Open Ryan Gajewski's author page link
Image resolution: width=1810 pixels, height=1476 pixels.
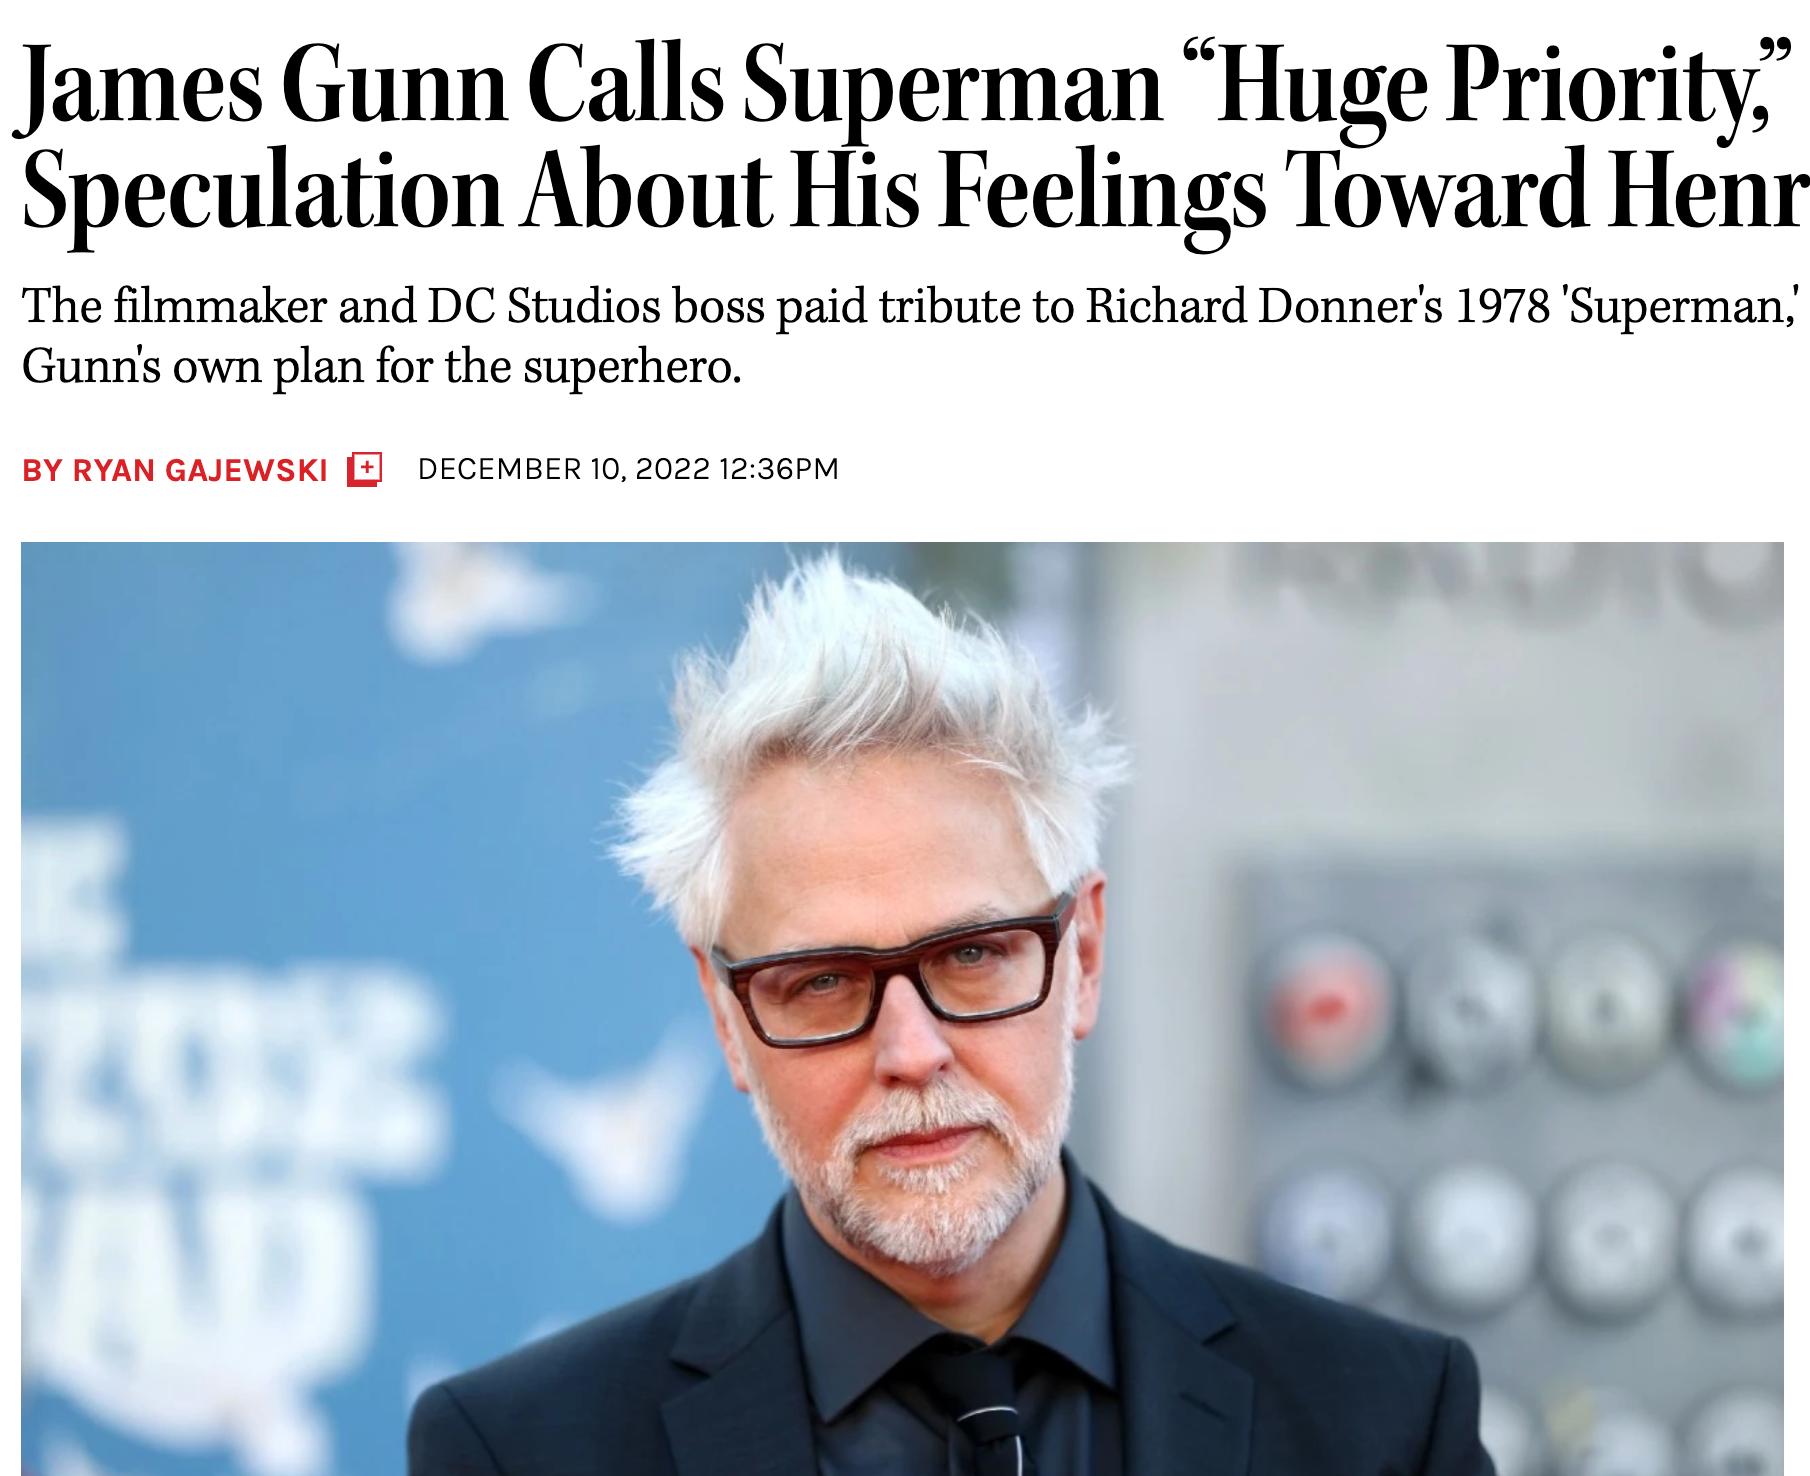200,470
